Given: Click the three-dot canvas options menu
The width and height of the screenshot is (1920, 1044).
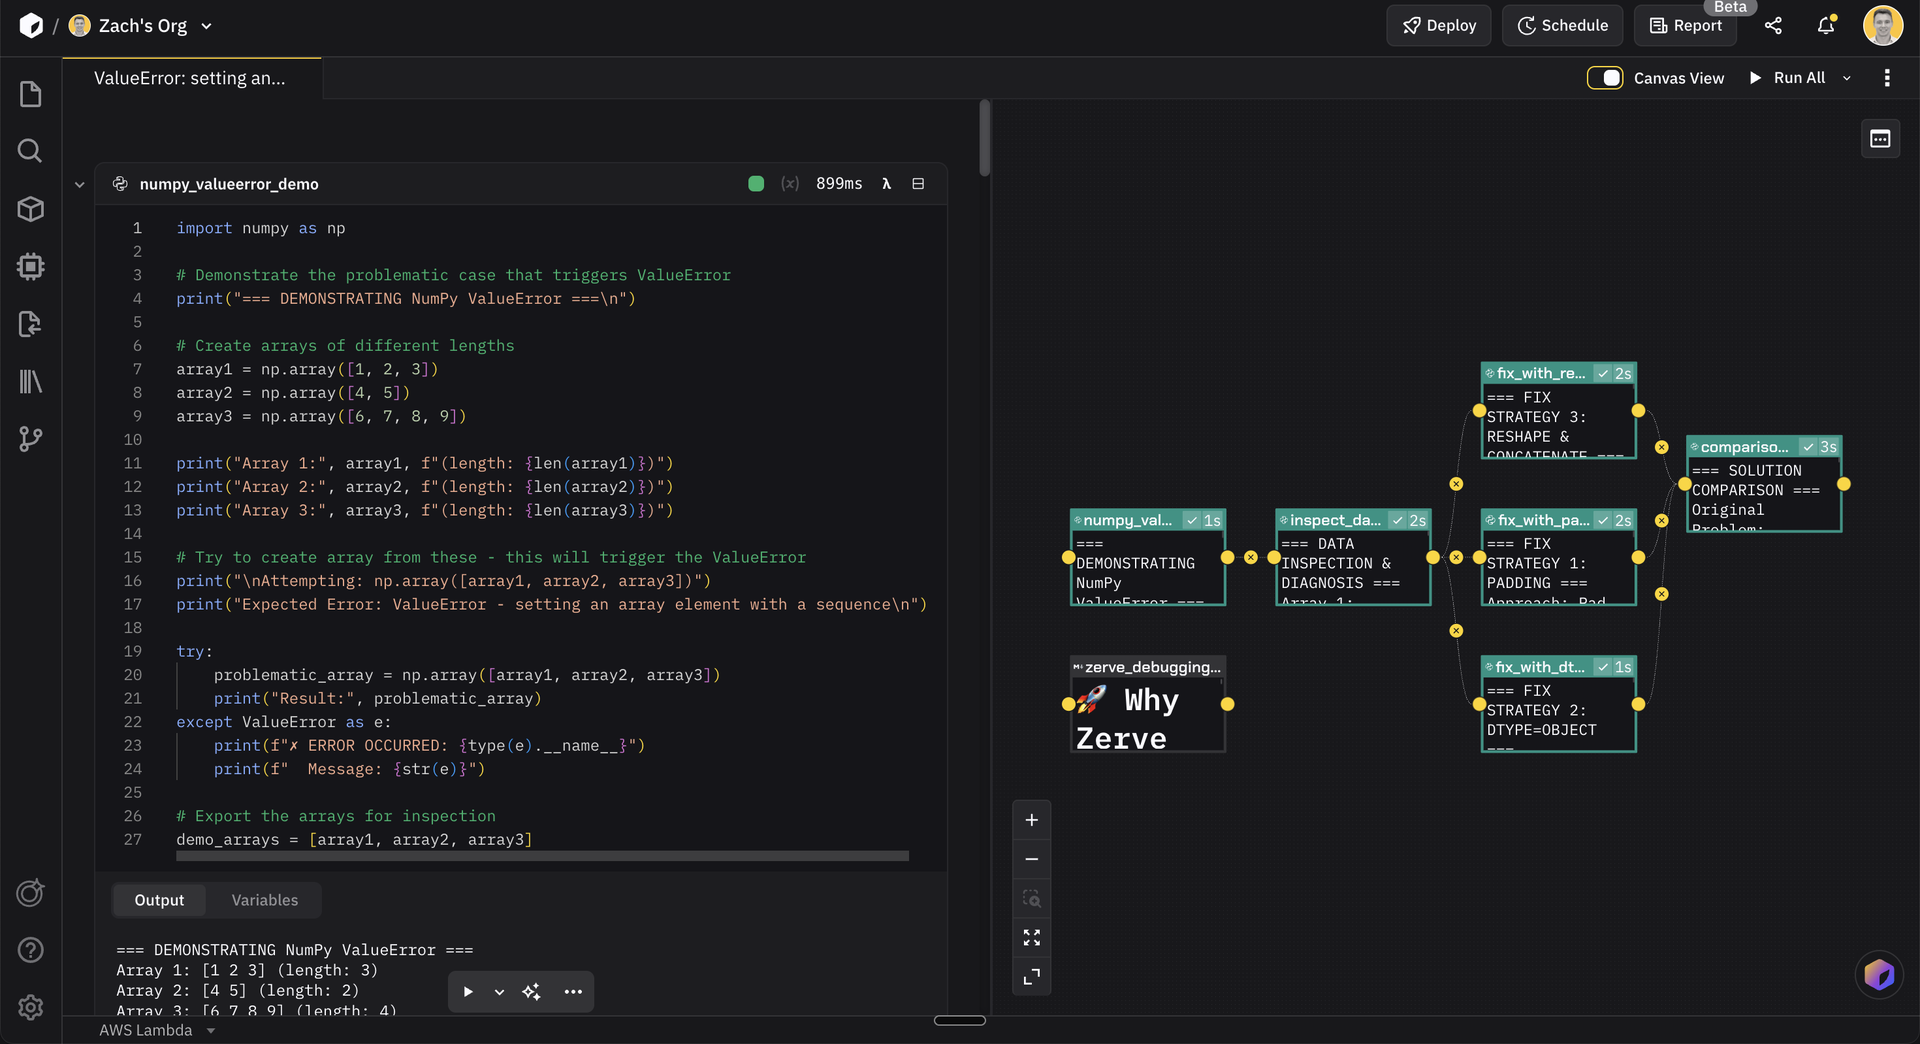Looking at the screenshot, I should pos(1887,78).
